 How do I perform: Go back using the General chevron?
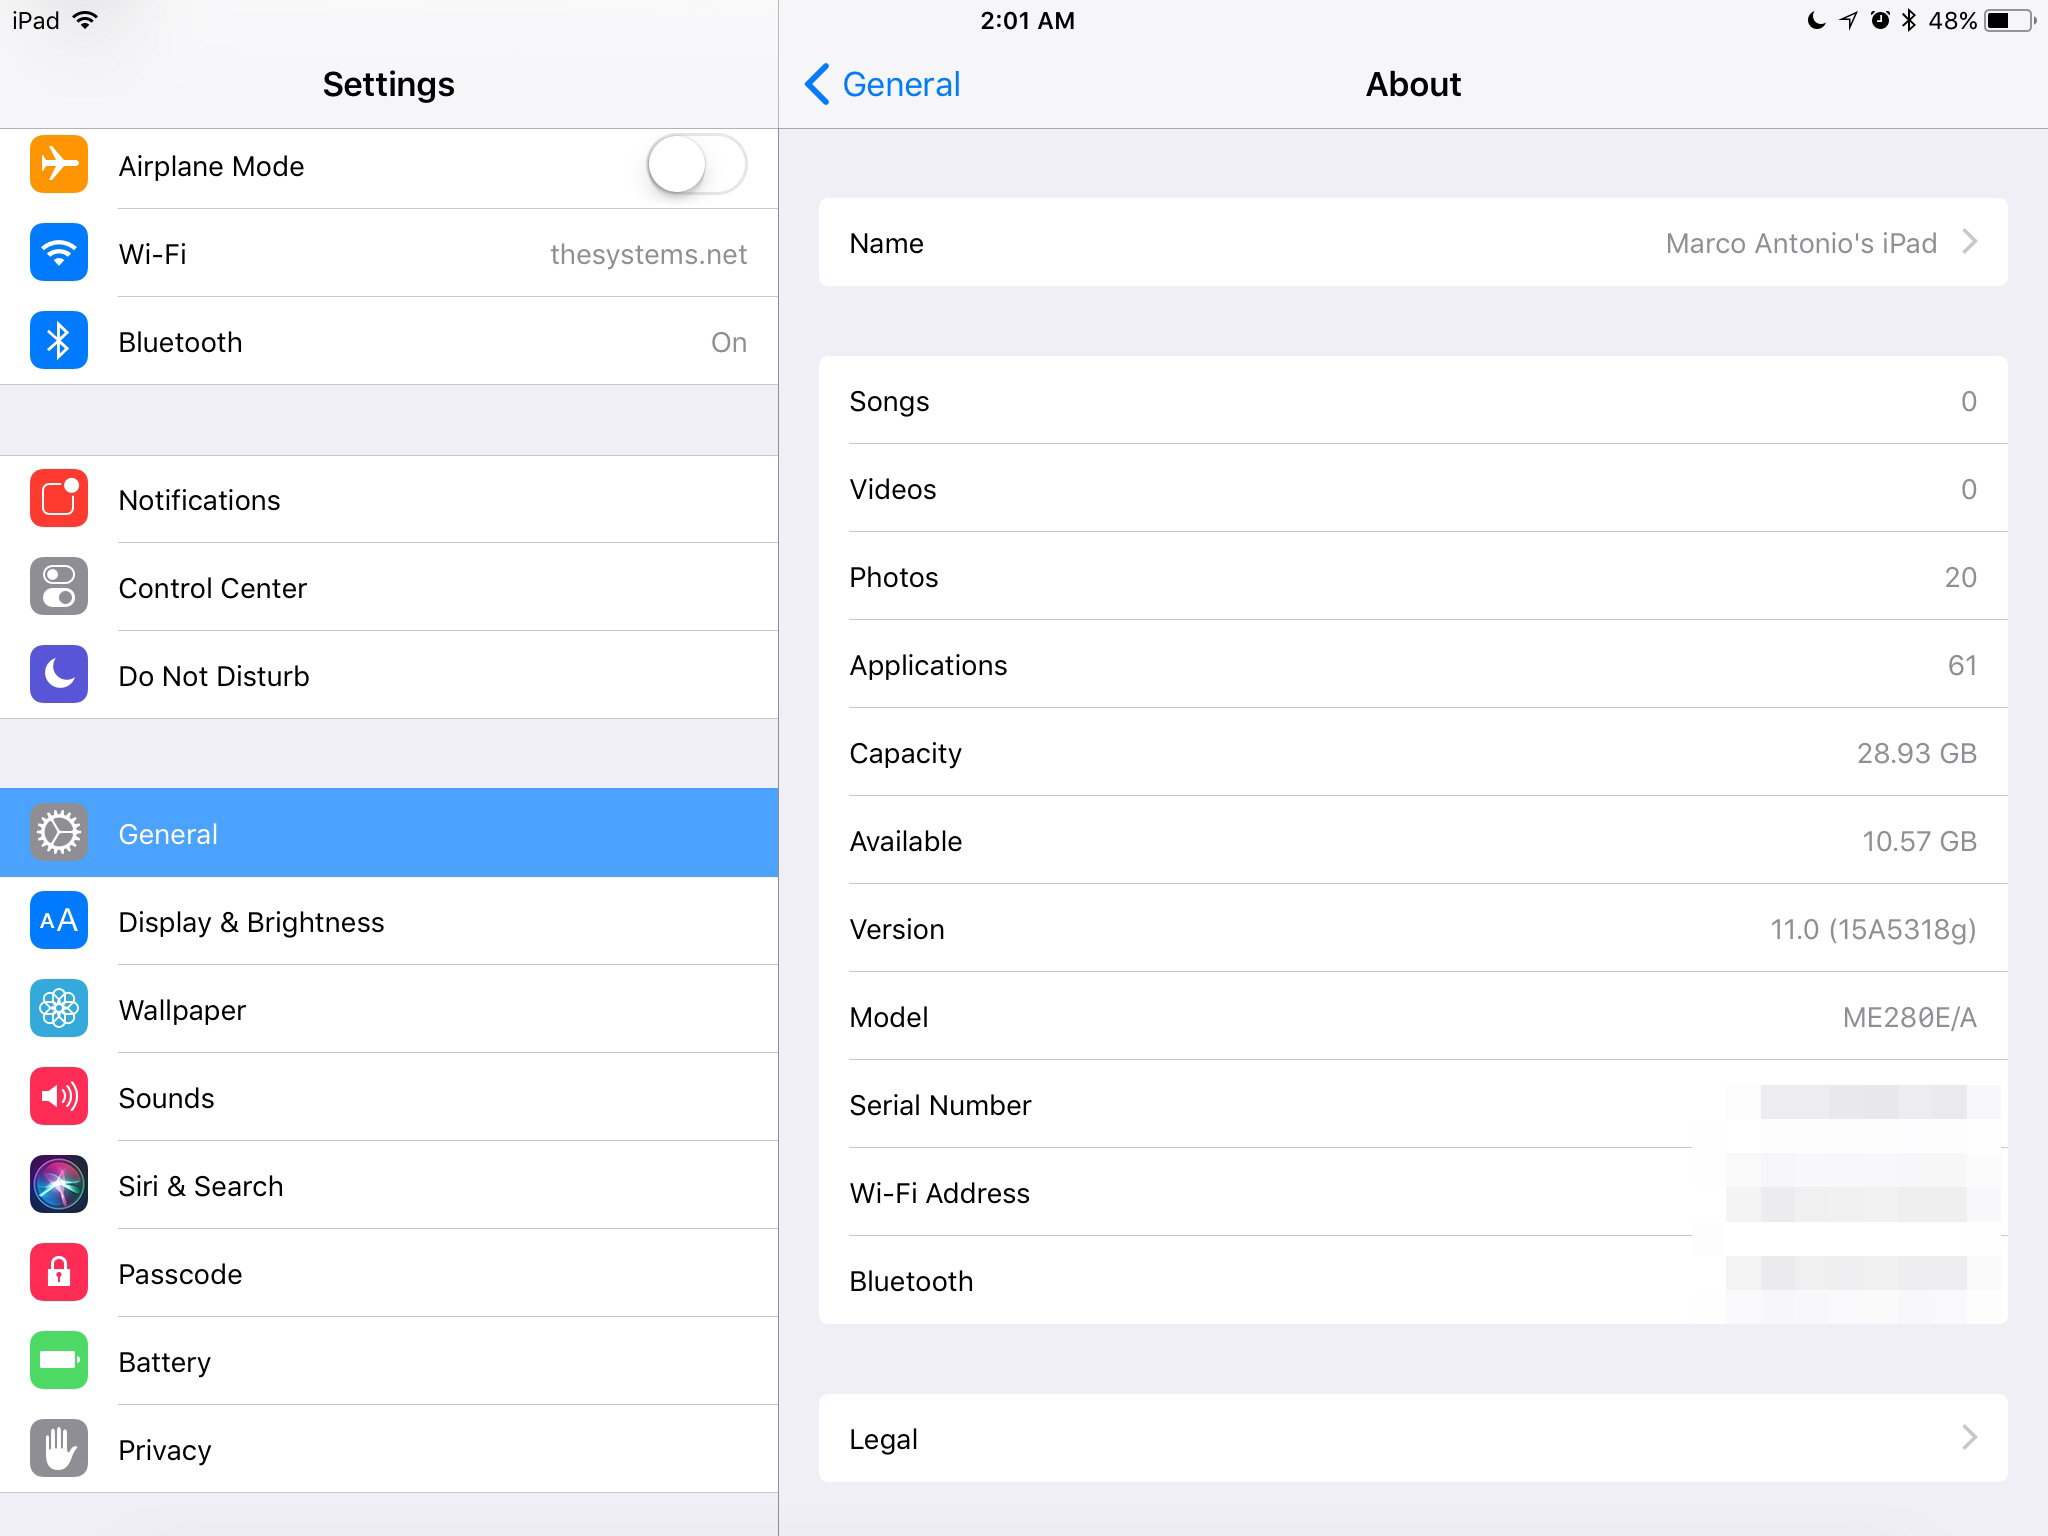coord(817,84)
